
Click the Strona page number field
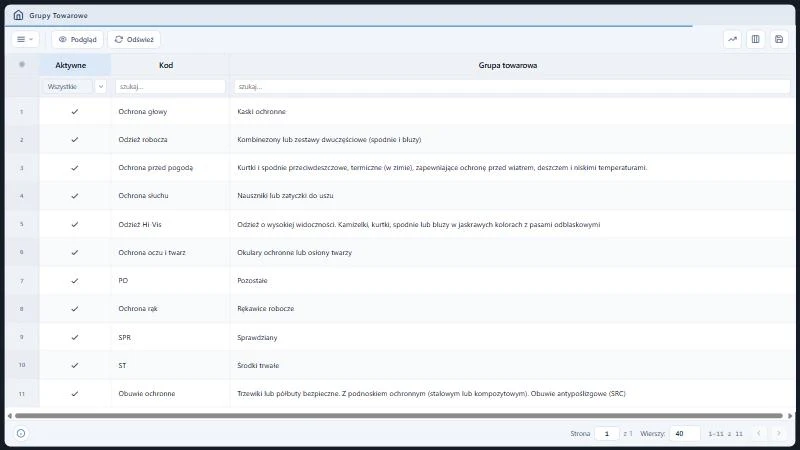click(x=607, y=433)
